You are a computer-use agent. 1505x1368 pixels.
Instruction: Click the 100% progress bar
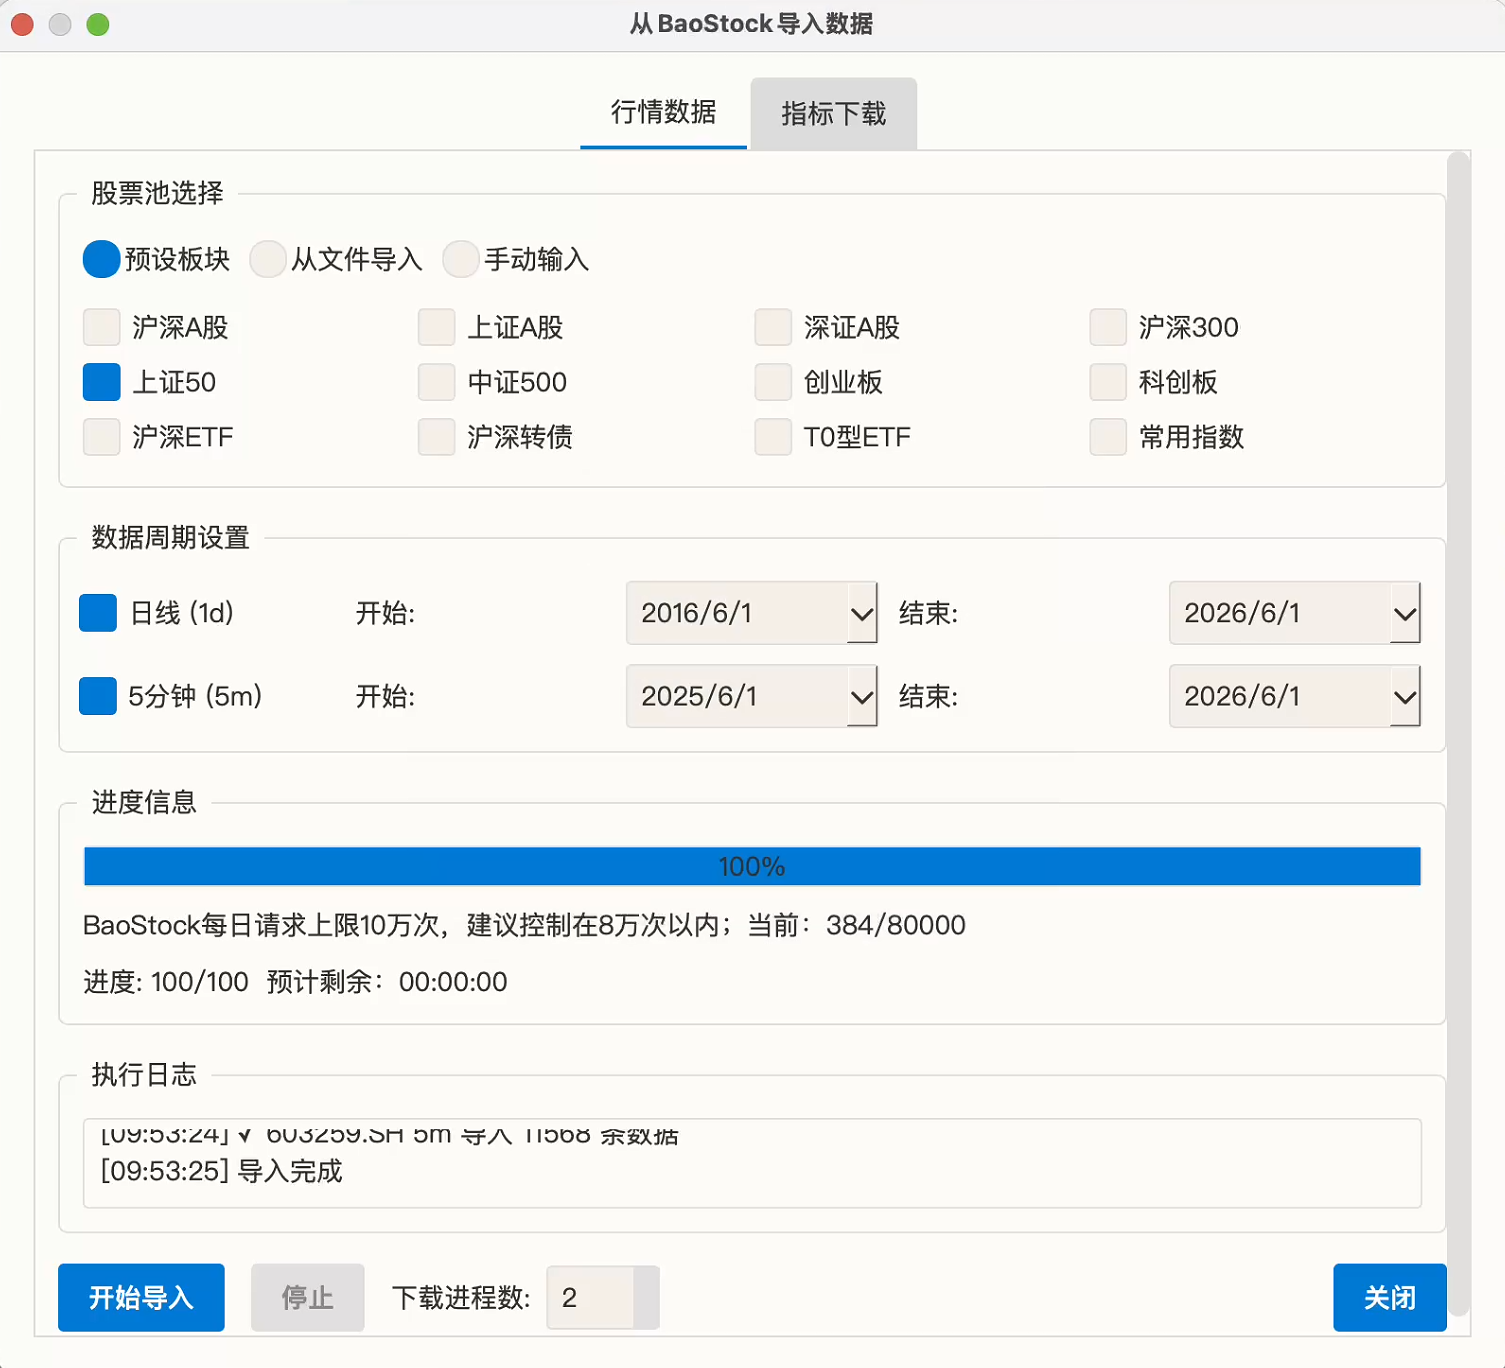(x=752, y=866)
